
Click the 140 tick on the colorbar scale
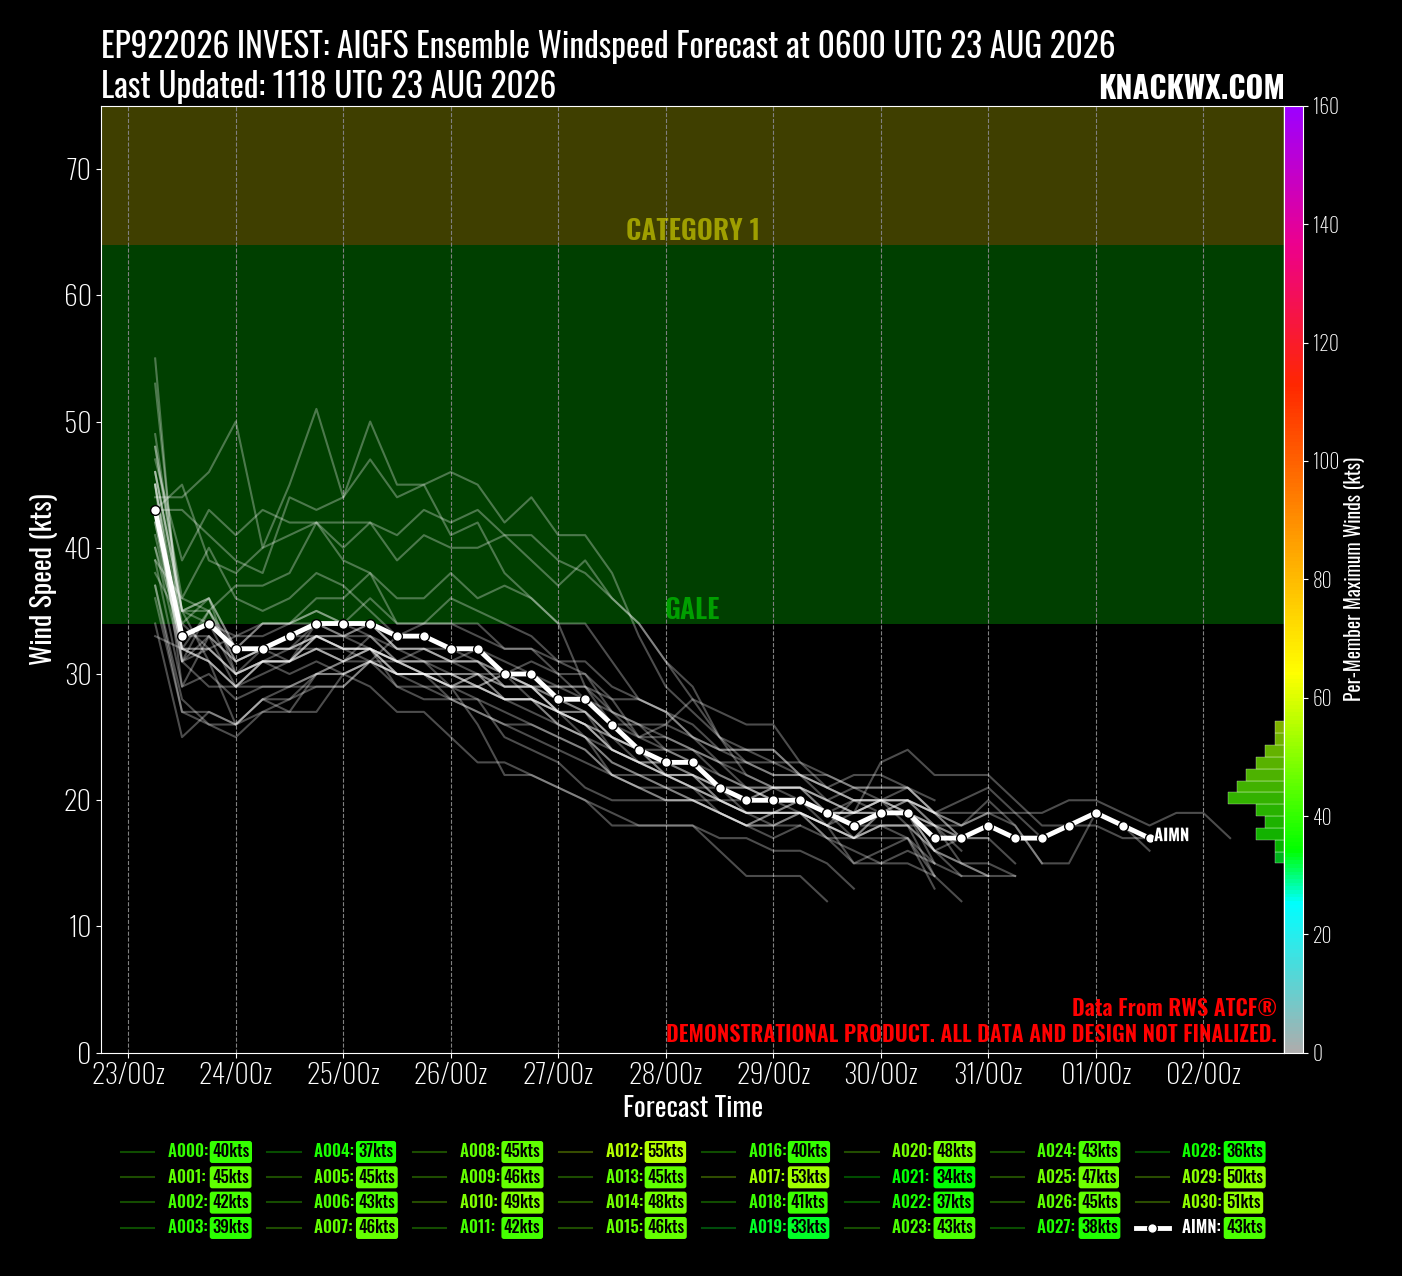tap(1326, 225)
